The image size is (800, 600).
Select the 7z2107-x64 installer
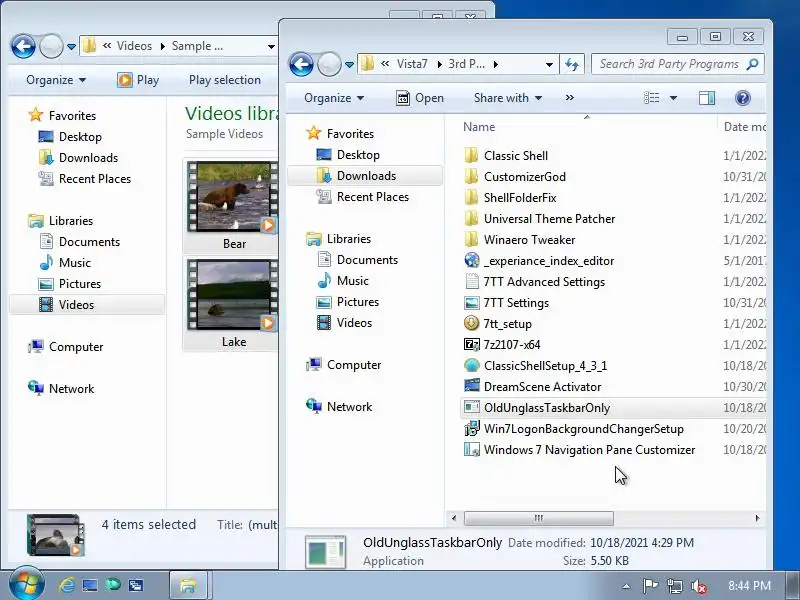pyautogui.click(x=511, y=344)
